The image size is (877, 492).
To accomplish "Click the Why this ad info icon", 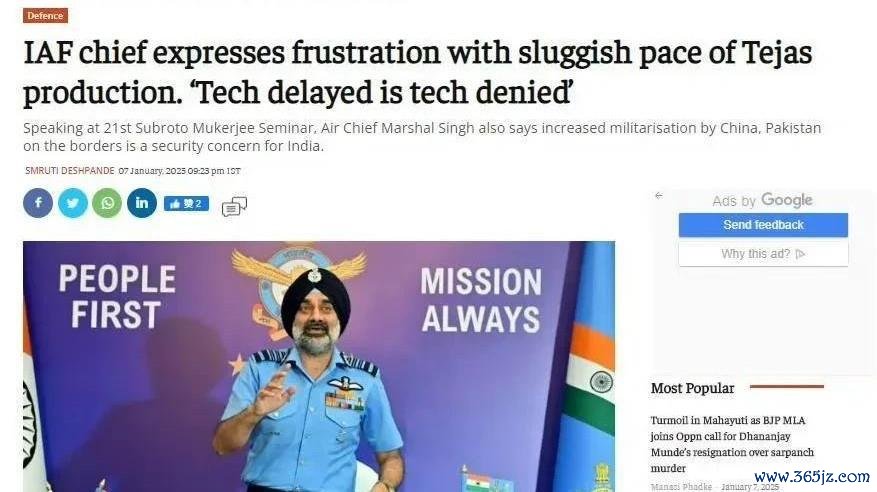I will 800,254.
